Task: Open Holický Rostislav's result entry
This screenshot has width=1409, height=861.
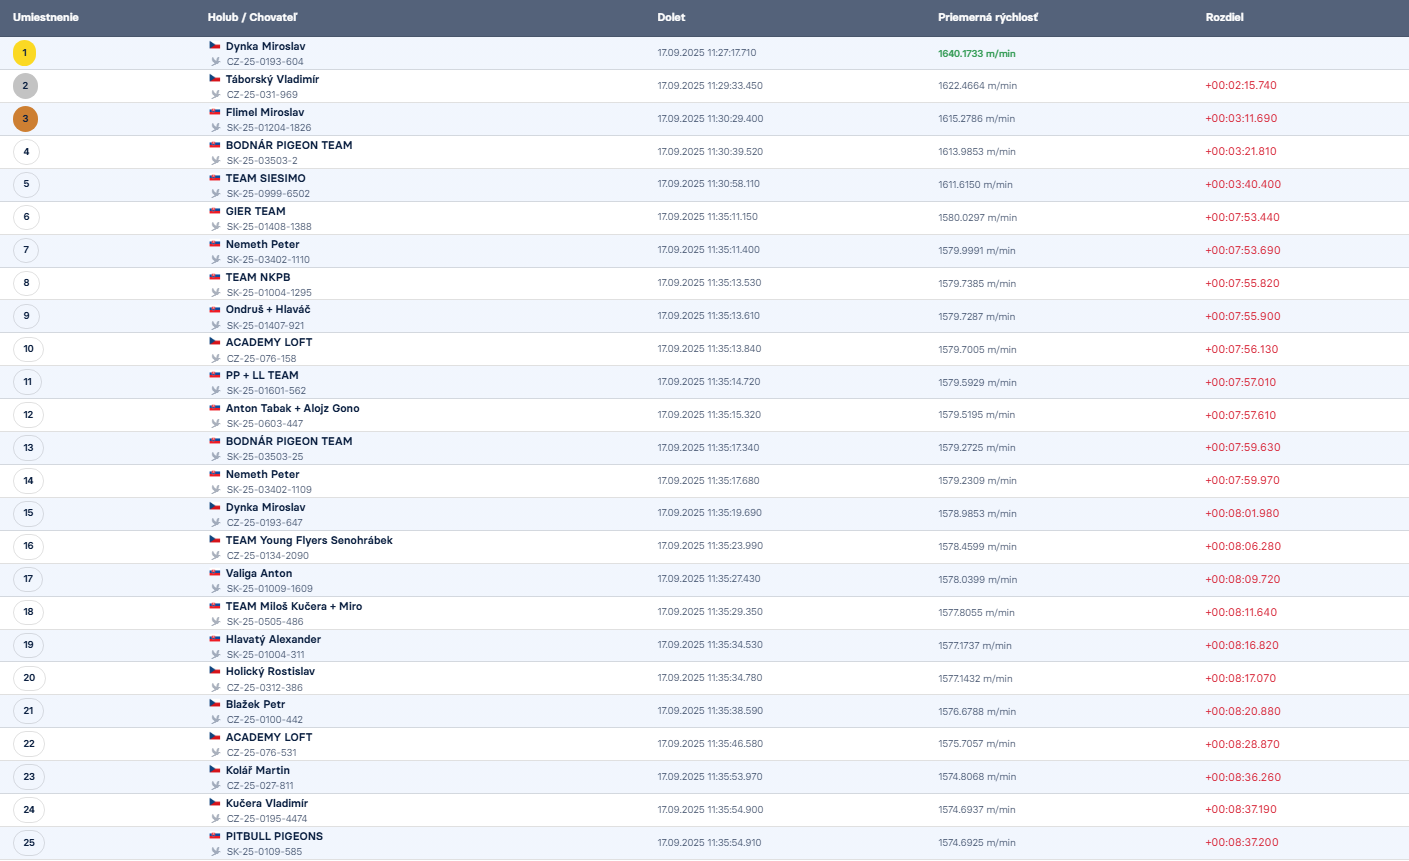Action: [x=270, y=672]
